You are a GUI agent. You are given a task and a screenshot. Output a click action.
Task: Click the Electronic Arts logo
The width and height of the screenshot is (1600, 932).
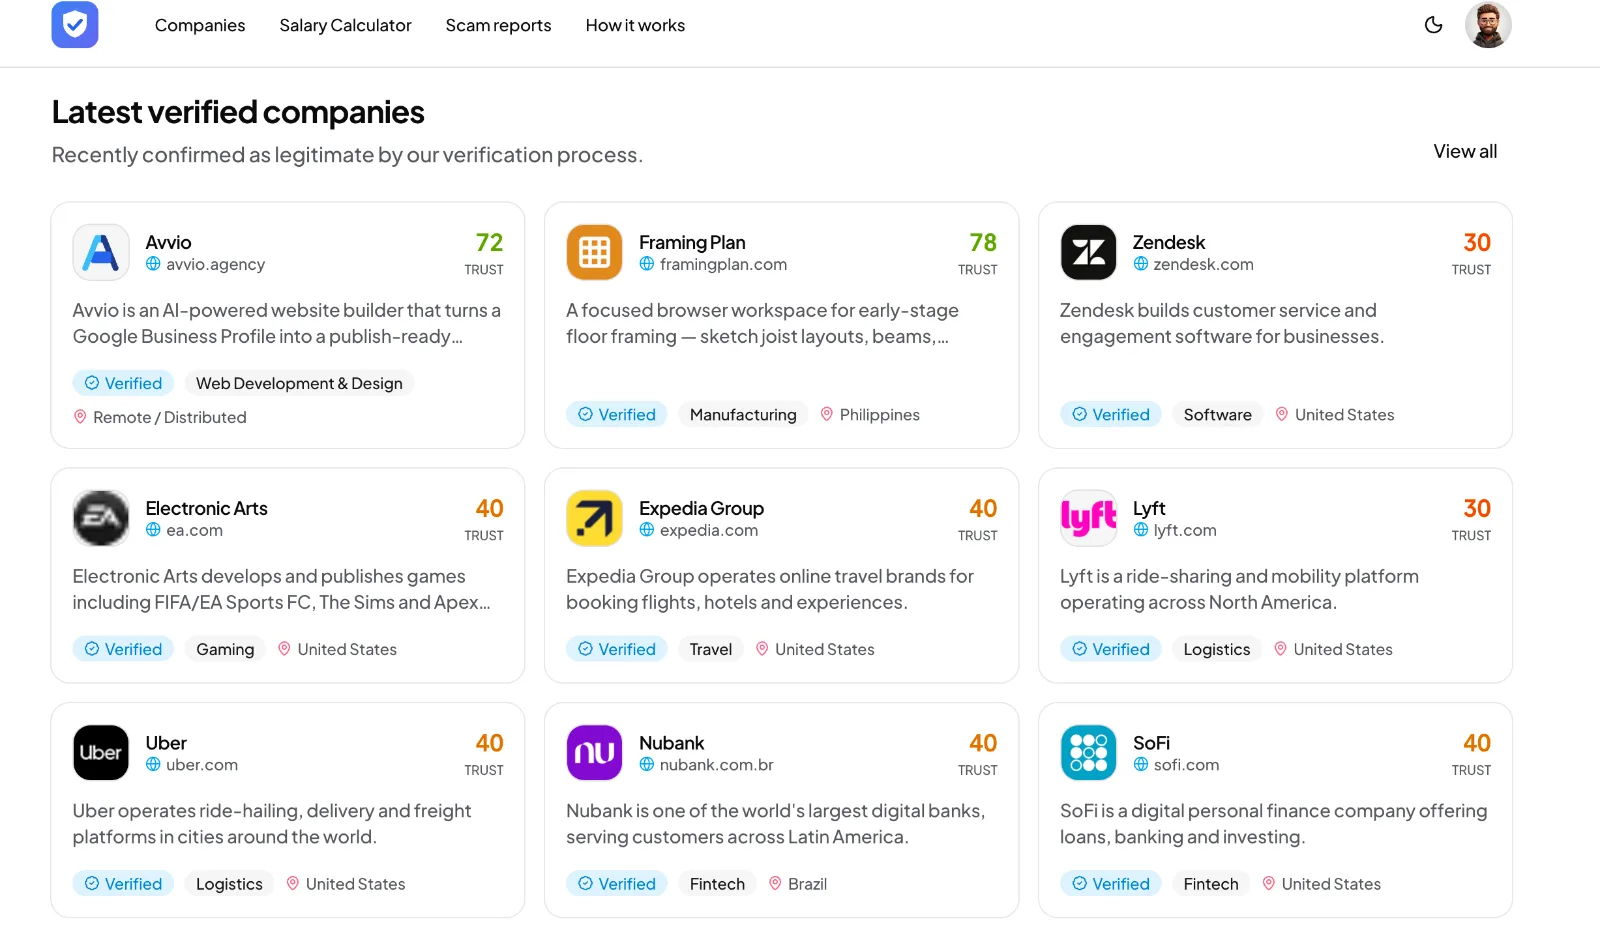click(x=101, y=518)
